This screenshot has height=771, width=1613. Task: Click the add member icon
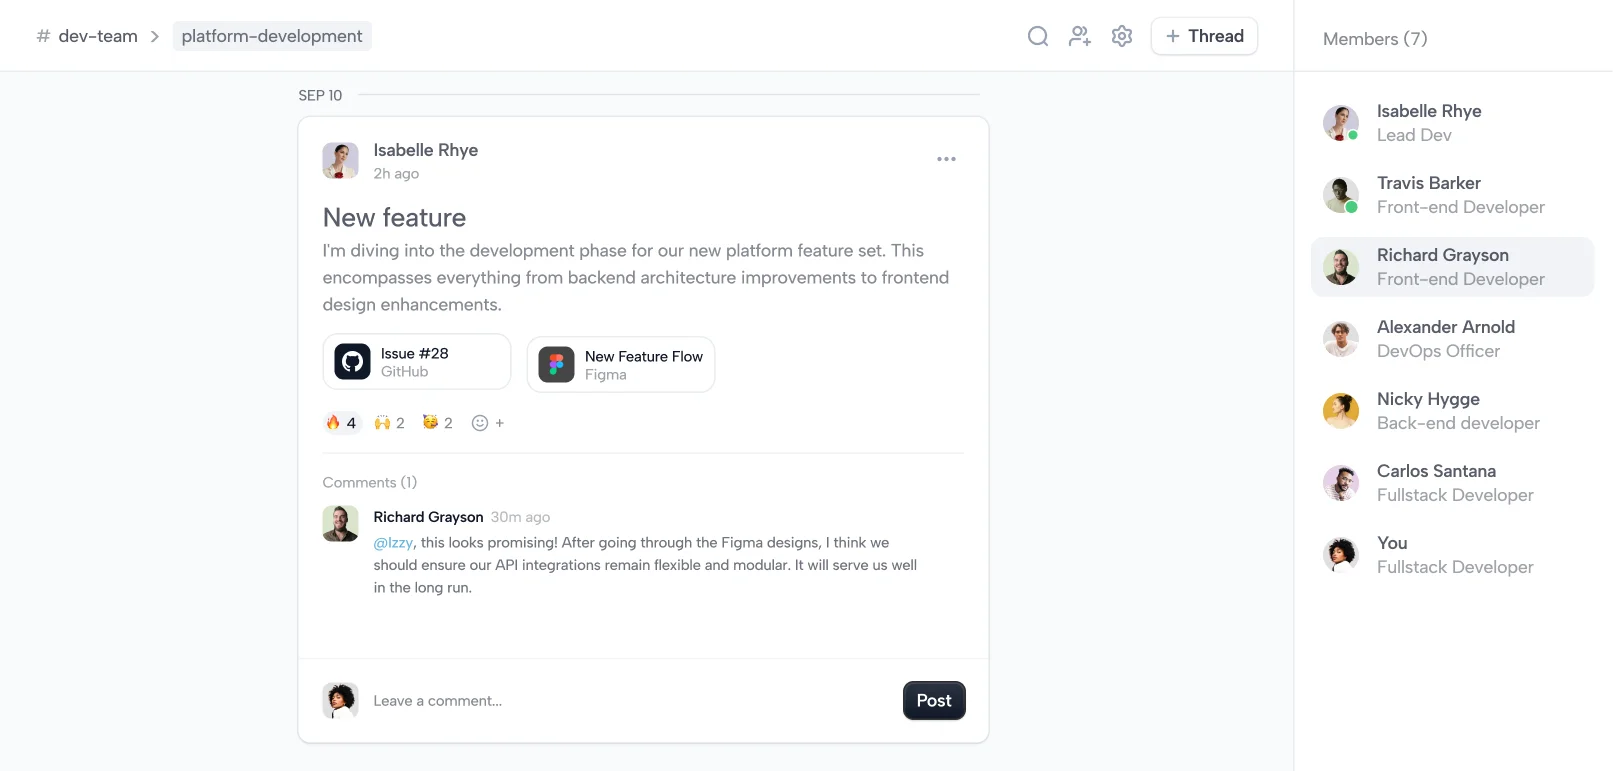[x=1080, y=37]
